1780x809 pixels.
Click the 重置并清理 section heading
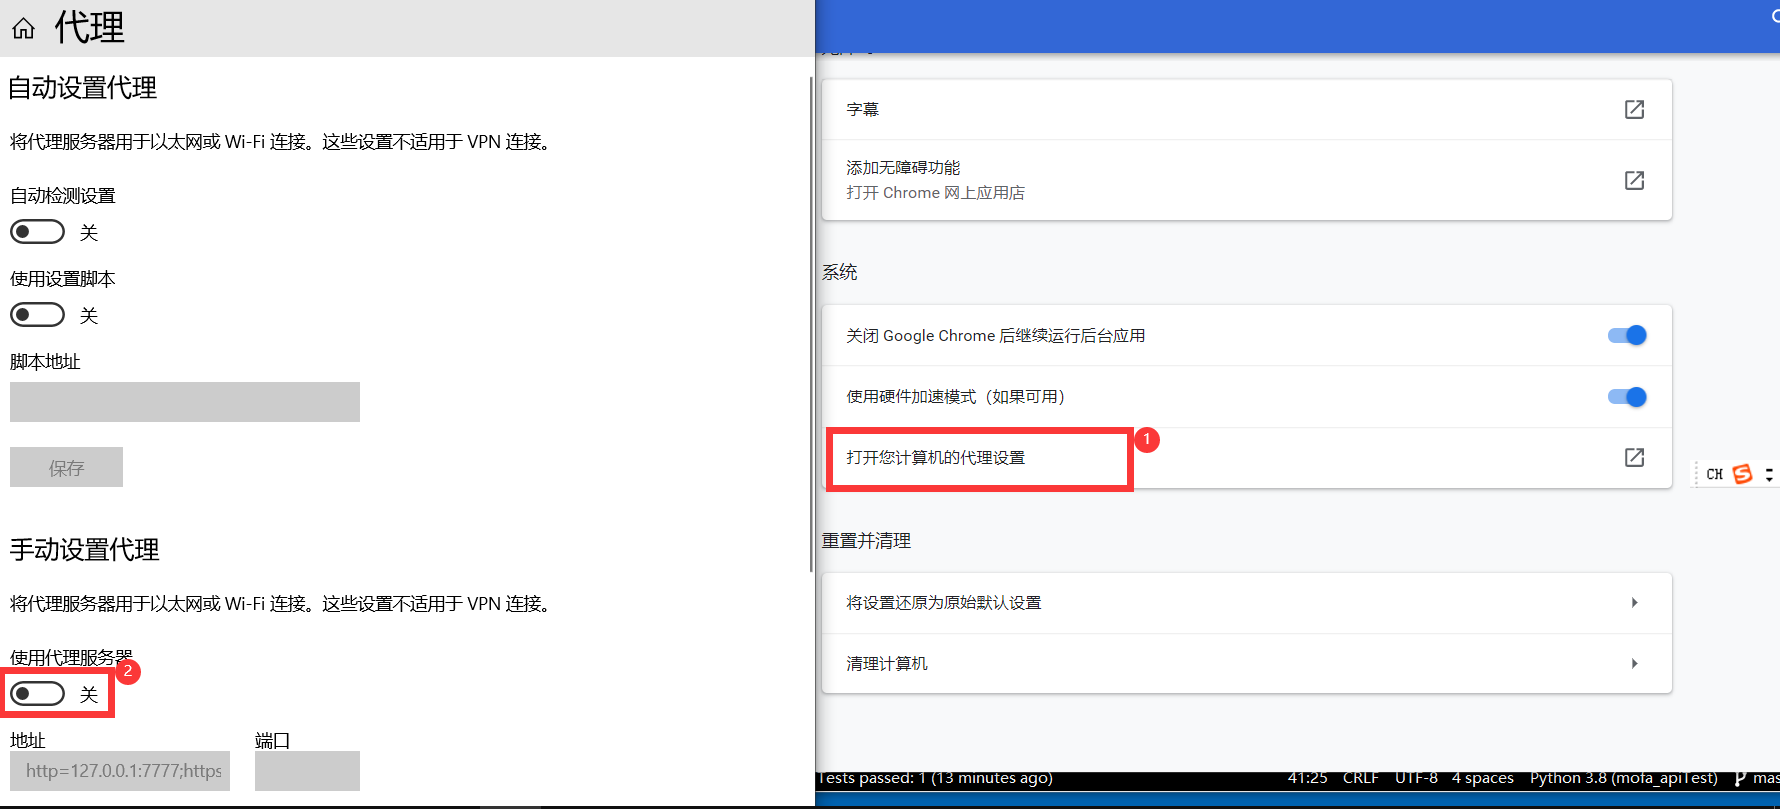[x=866, y=541]
